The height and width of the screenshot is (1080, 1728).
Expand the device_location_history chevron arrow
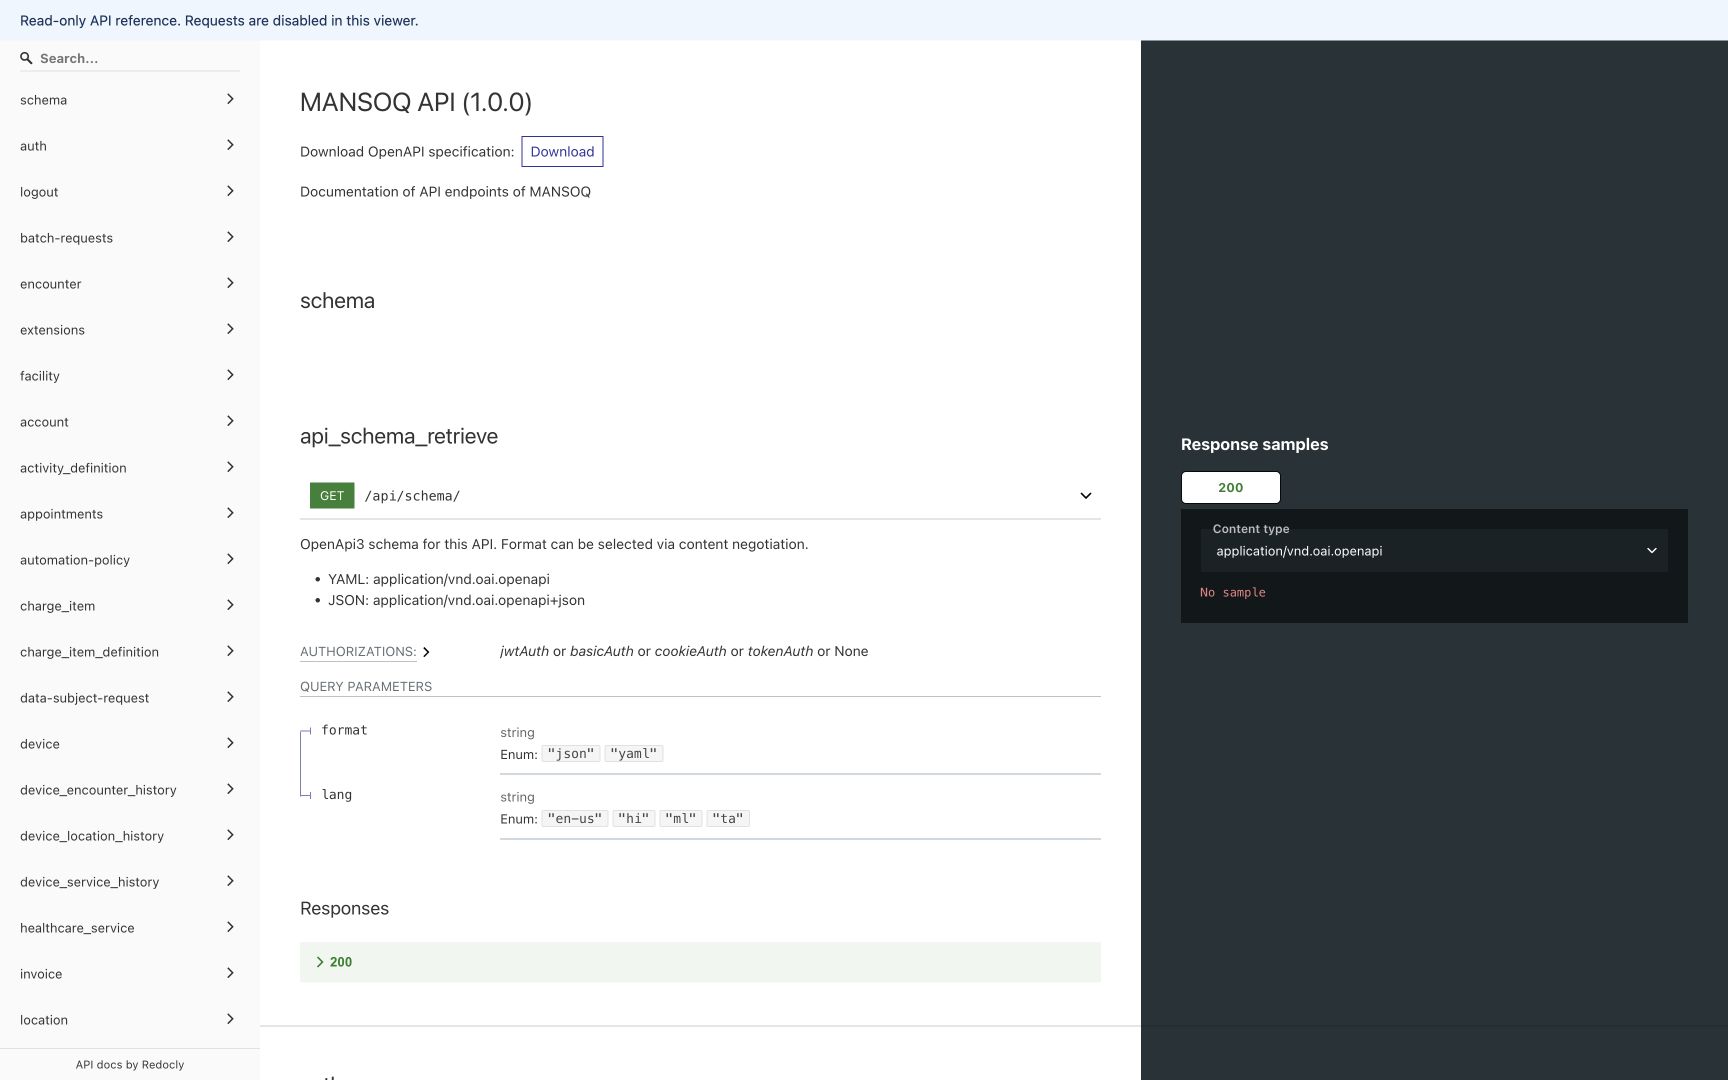[230, 835]
